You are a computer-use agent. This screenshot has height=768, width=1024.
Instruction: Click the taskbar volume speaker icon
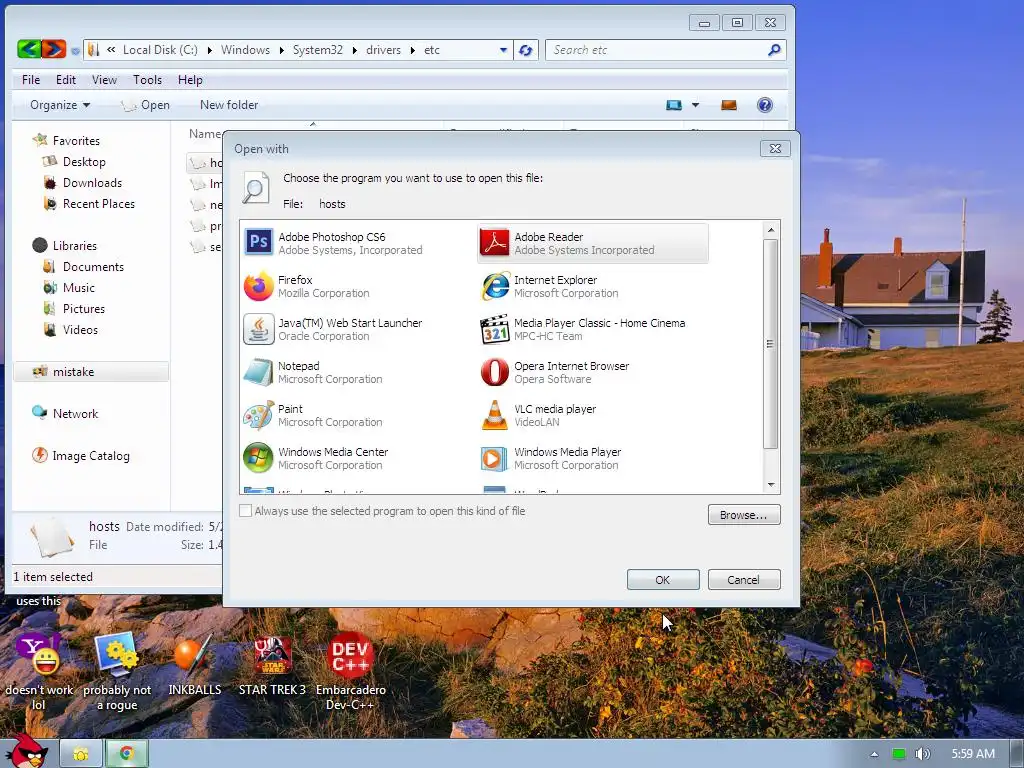(x=922, y=754)
